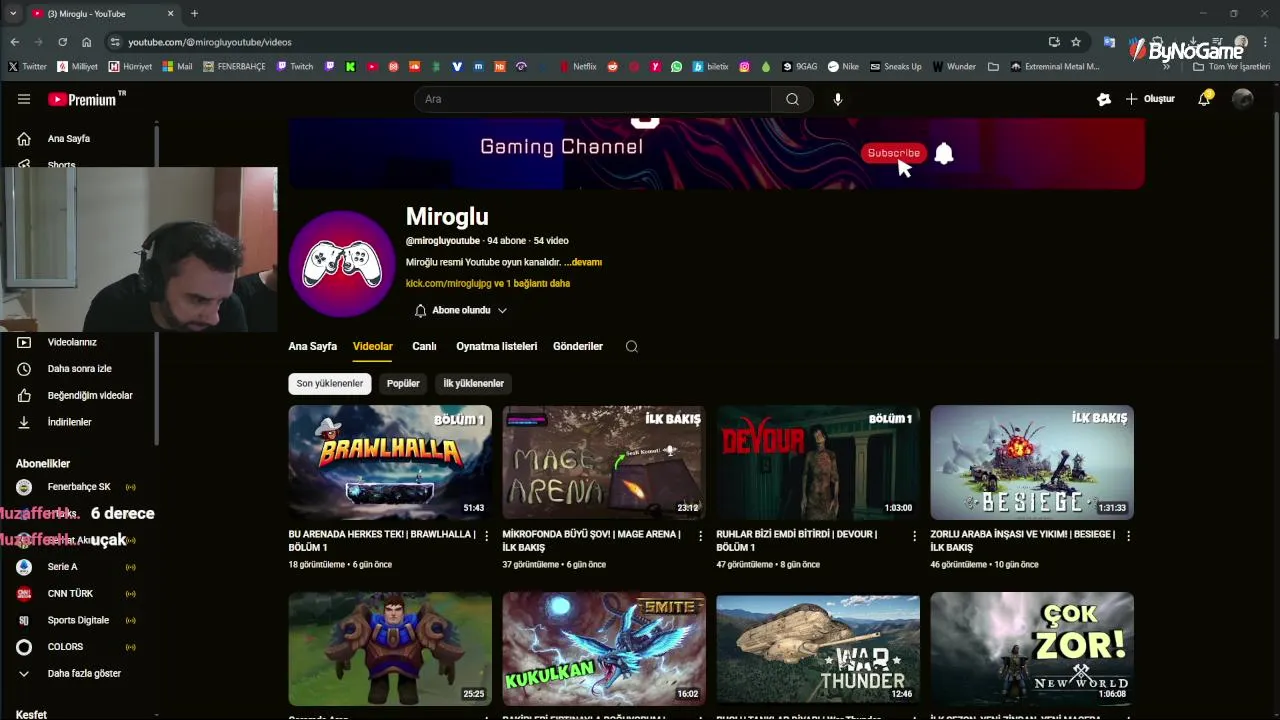Open the notifications bell in YouTube header

(1204, 99)
